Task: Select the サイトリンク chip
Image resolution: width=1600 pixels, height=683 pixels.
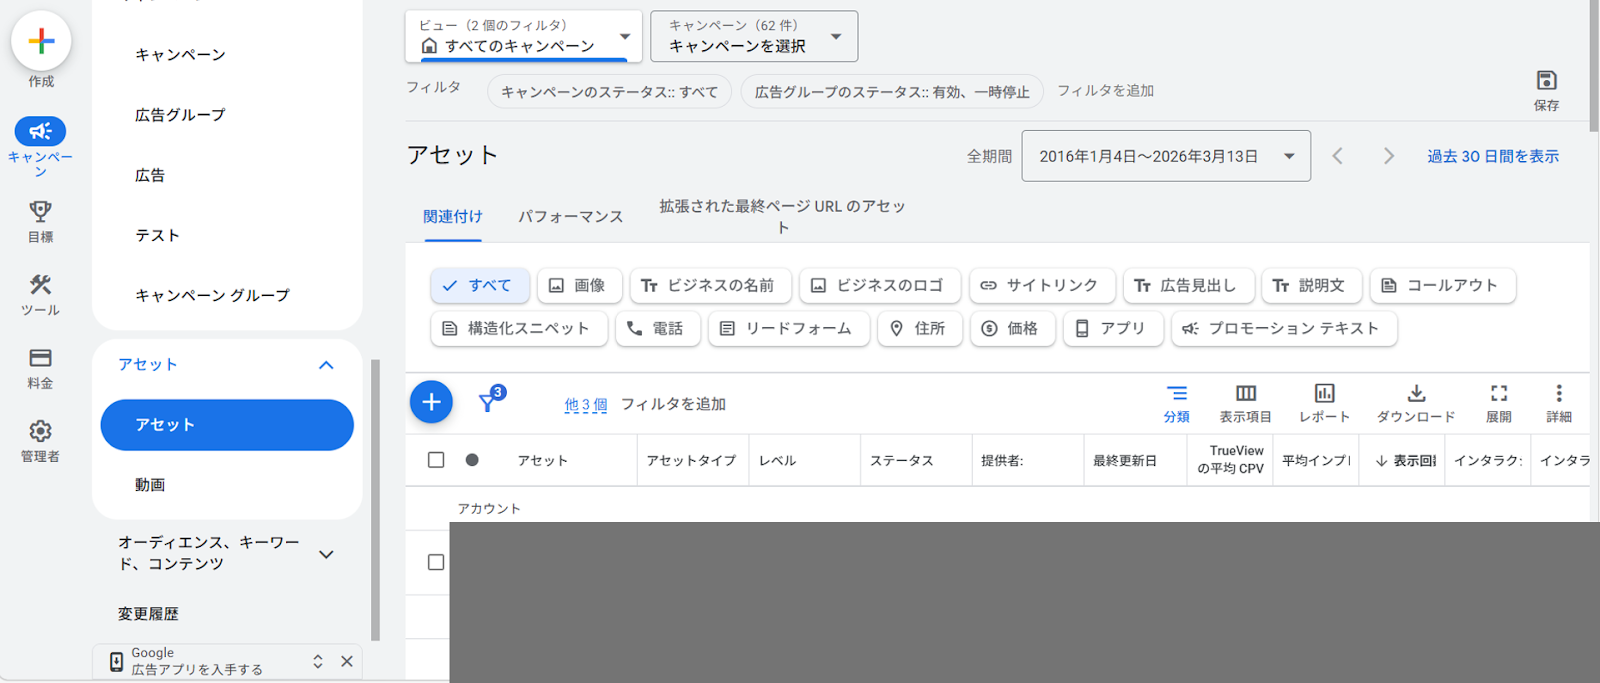Action: tap(1042, 285)
